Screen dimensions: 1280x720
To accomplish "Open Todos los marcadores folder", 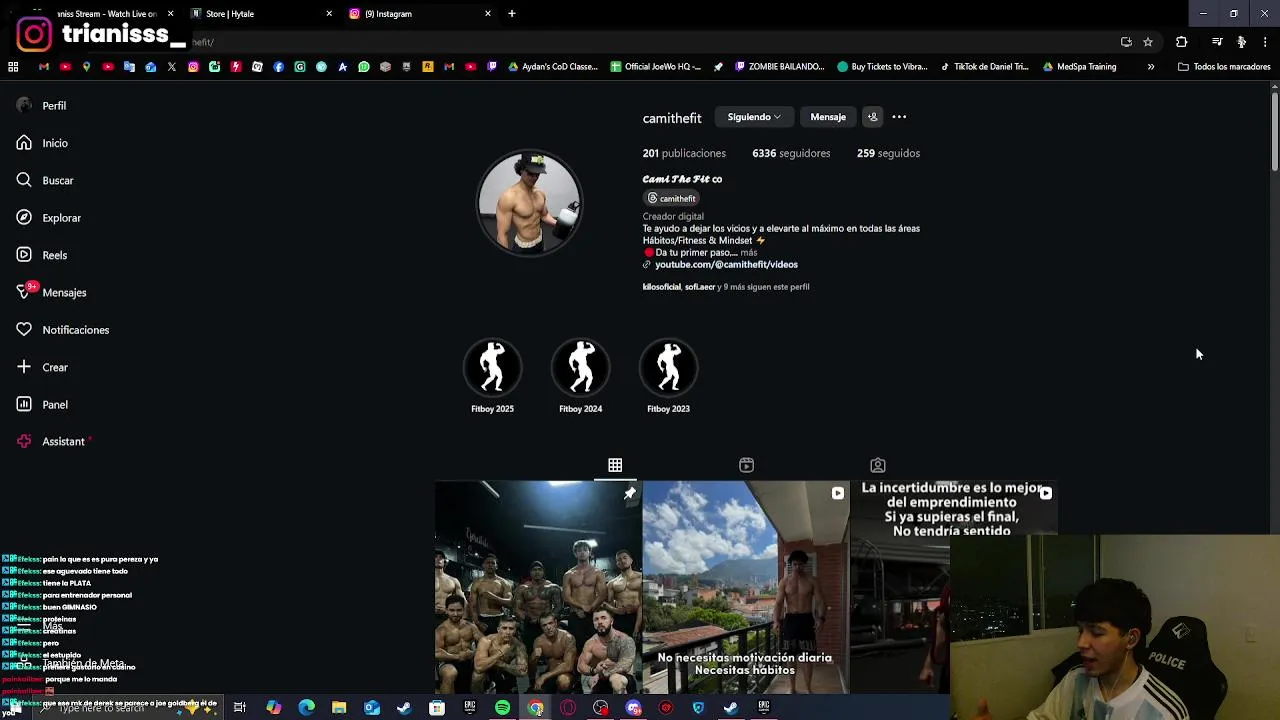I will pyautogui.click(x=1224, y=67).
